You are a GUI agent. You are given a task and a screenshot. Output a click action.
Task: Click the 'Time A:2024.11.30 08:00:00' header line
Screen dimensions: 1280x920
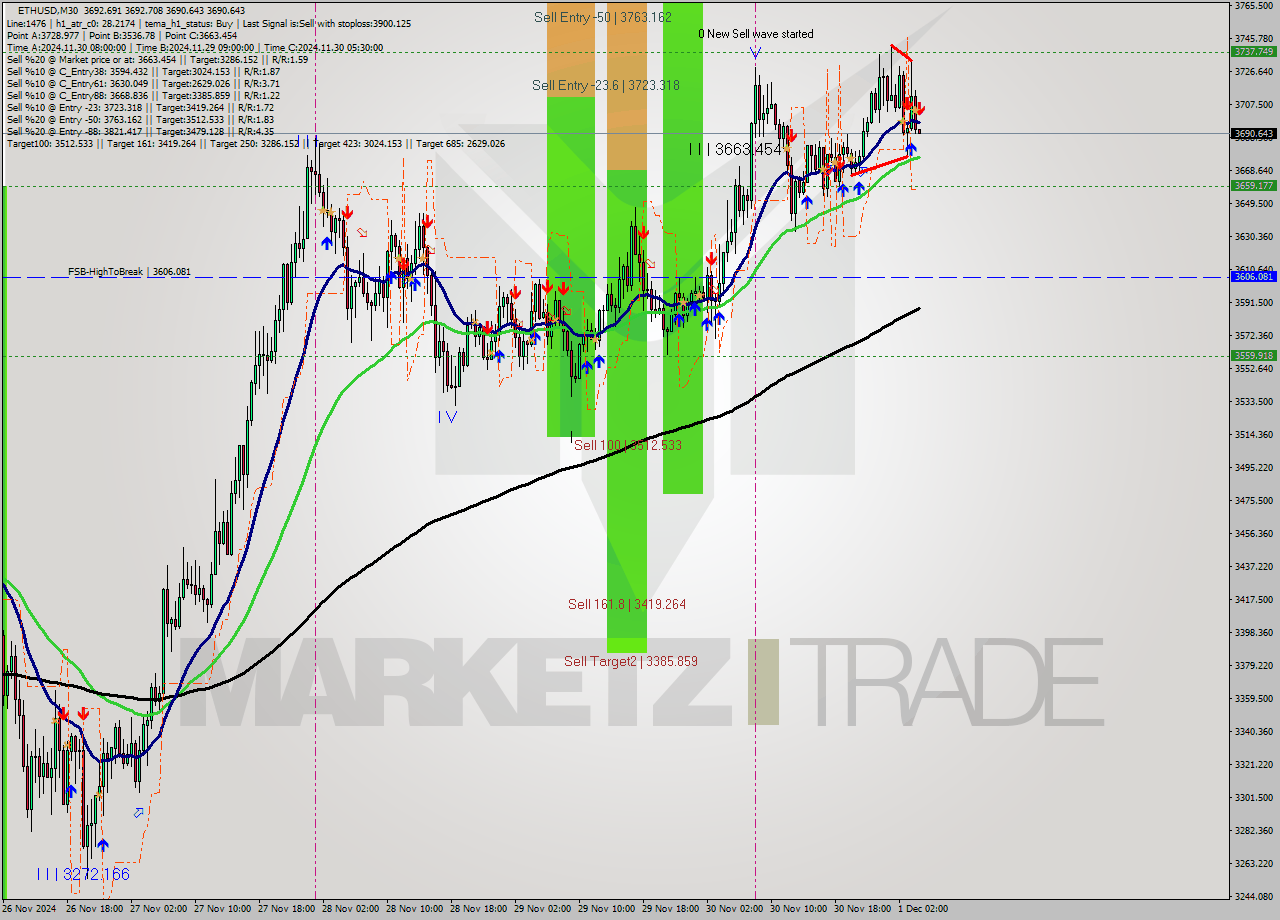tap(195, 47)
